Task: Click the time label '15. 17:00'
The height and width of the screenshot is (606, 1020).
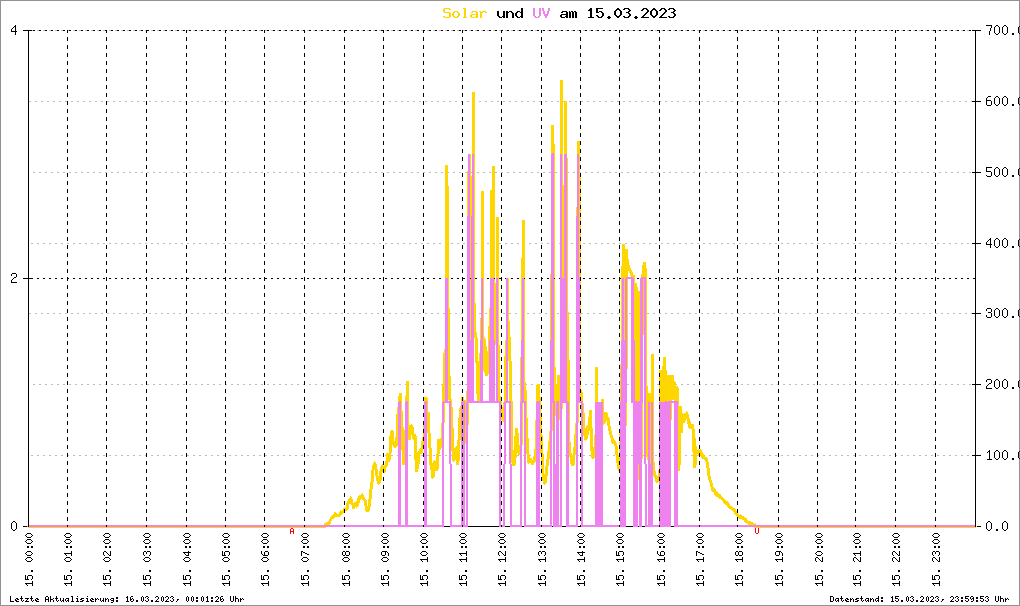Action: click(x=700, y=559)
